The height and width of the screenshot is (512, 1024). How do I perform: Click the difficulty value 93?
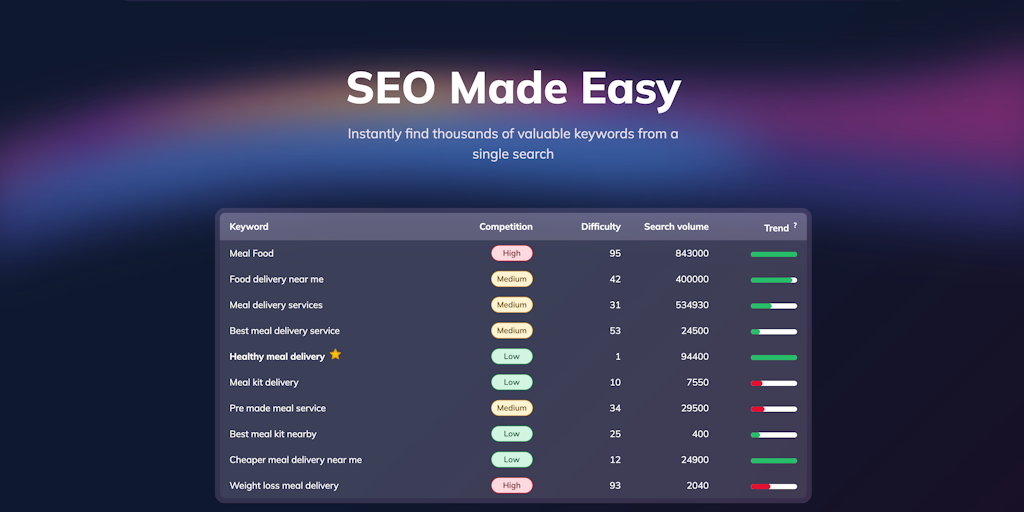(615, 485)
